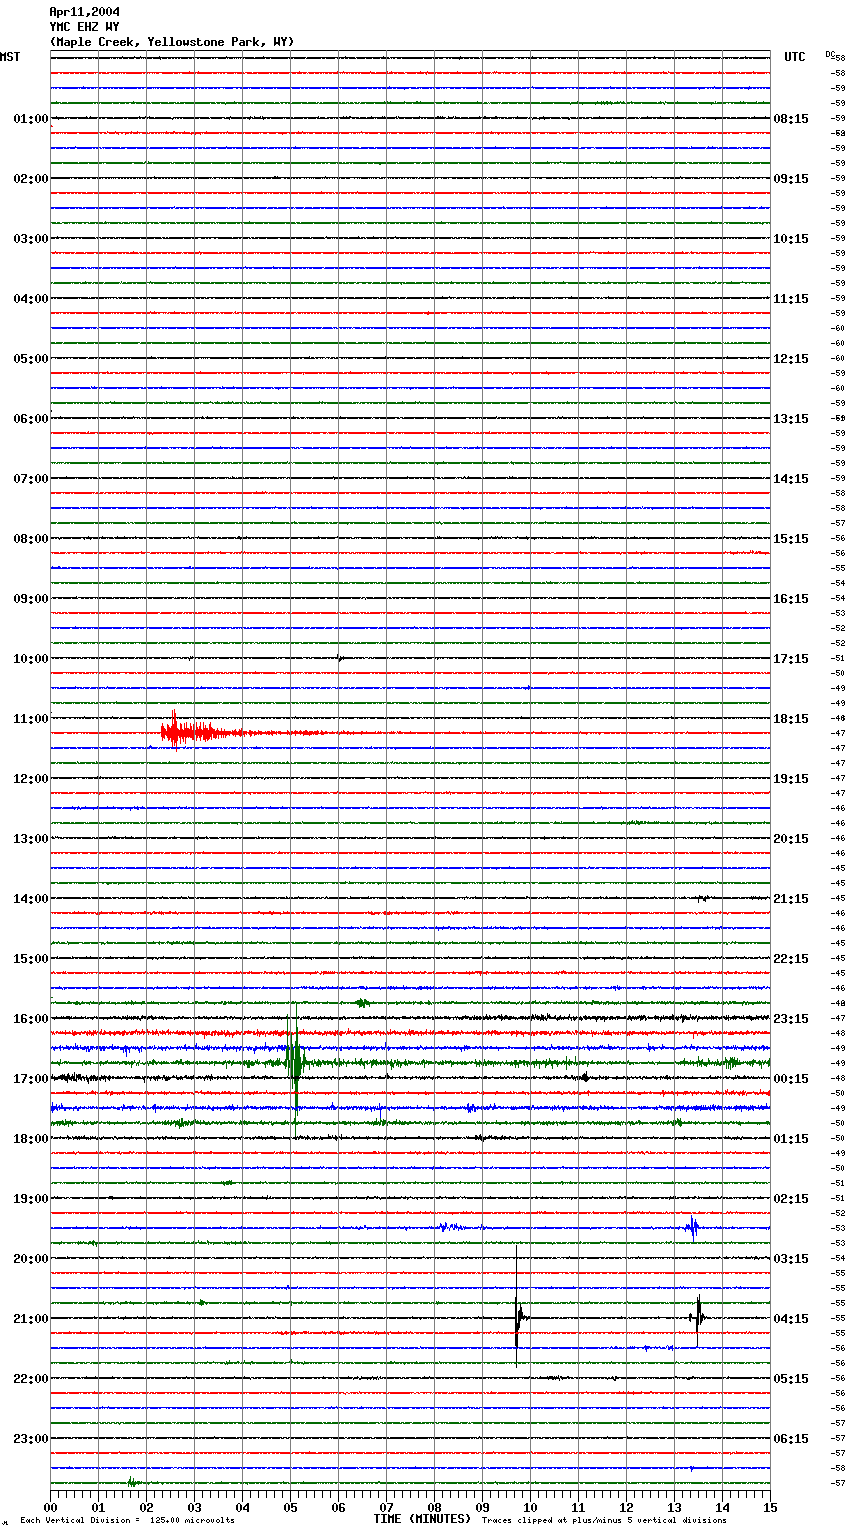Select the '17:00' MST hour label
This screenshot has width=850, height=1534.
click(31, 1079)
